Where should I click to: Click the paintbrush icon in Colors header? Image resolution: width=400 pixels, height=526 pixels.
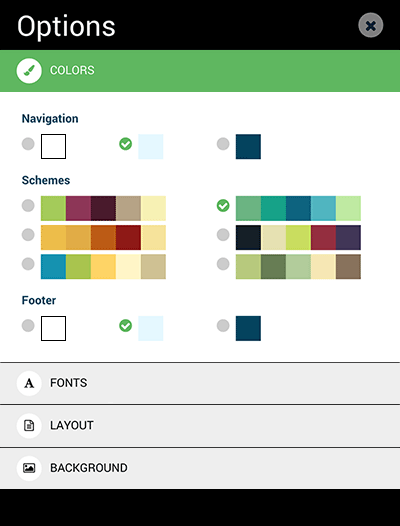point(29,71)
